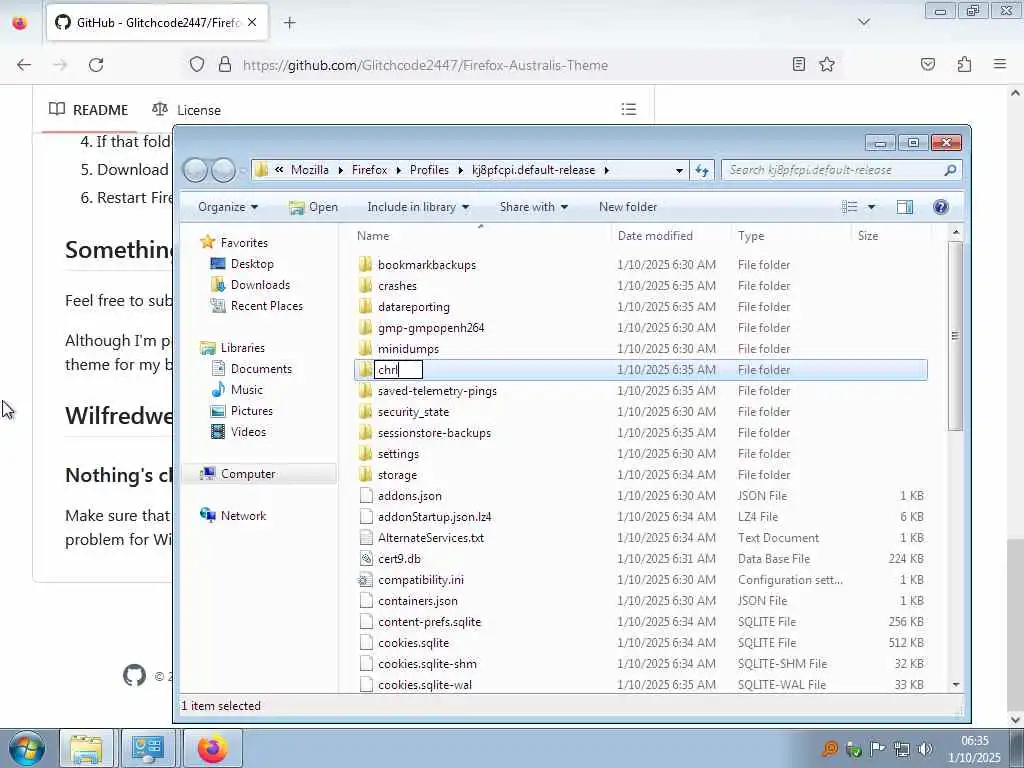Open the view options dropdown arrow
The width and height of the screenshot is (1024, 768).
(871, 207)
